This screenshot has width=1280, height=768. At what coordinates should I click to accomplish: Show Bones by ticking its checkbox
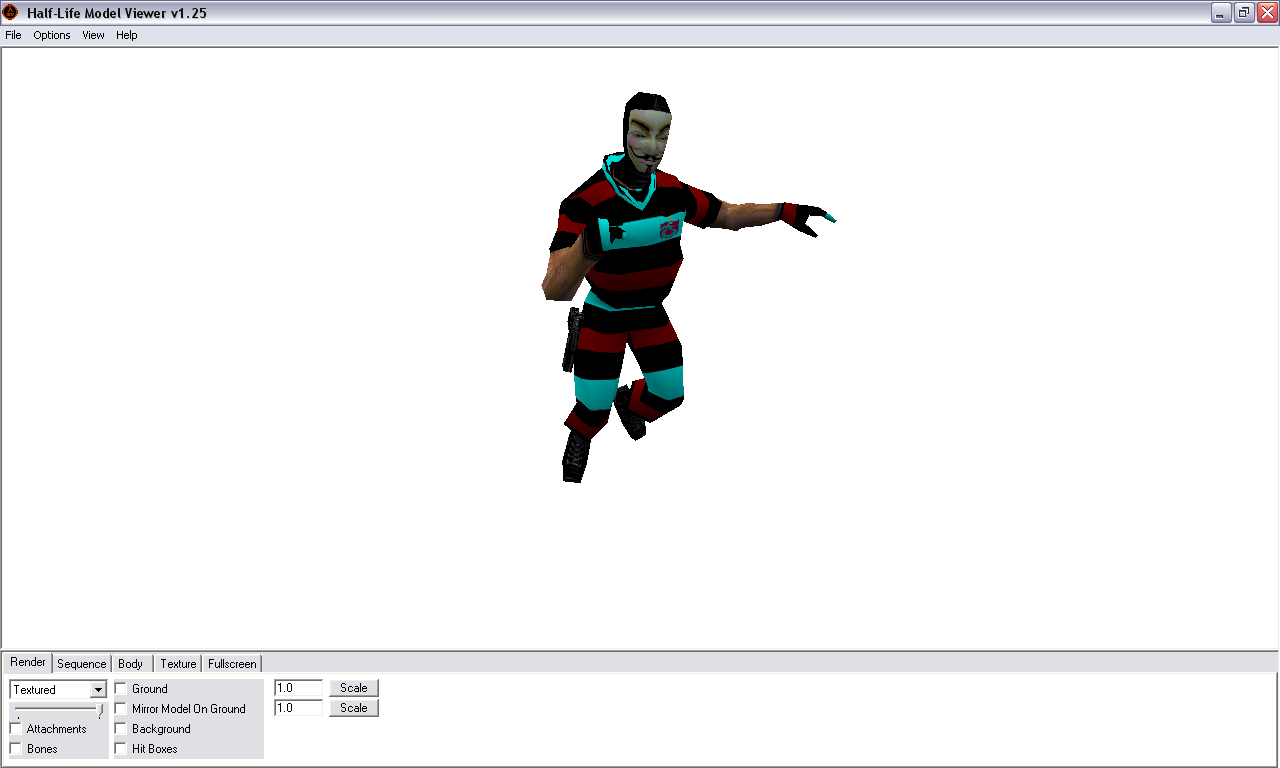click(x=16, y=749)
